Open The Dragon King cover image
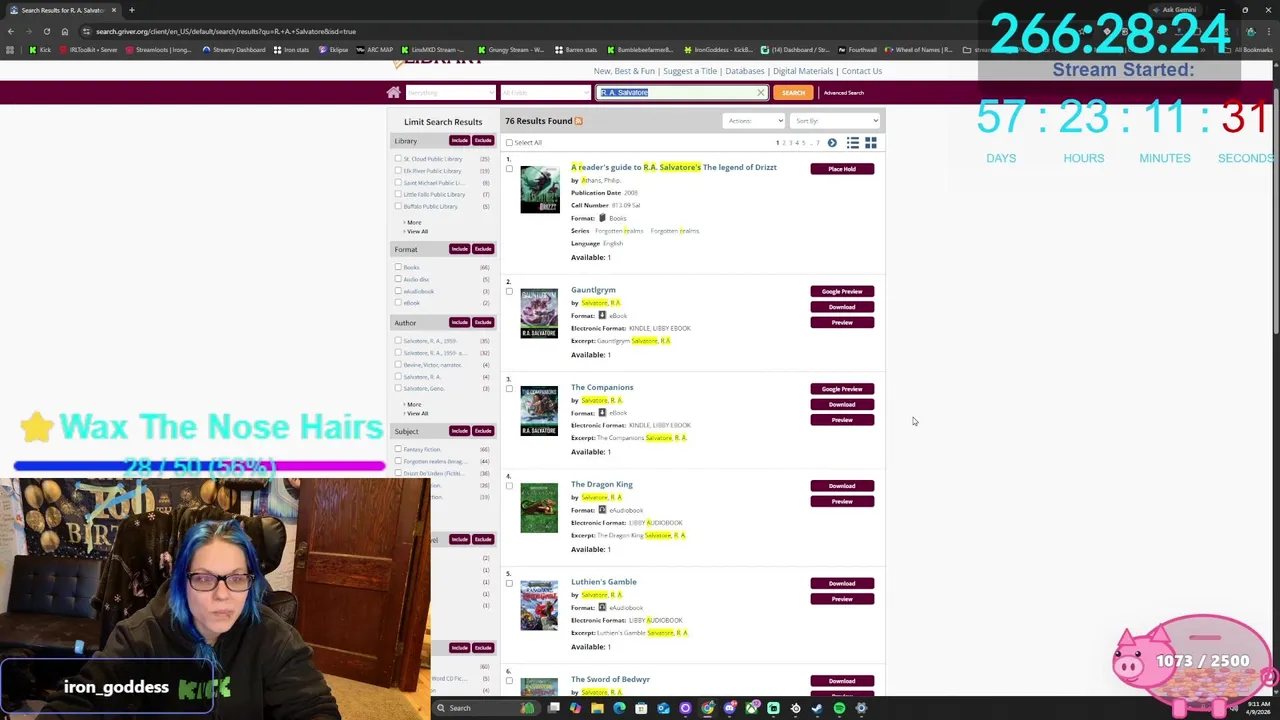Screen dimensions: 1280x720 [x=539, y=508]
